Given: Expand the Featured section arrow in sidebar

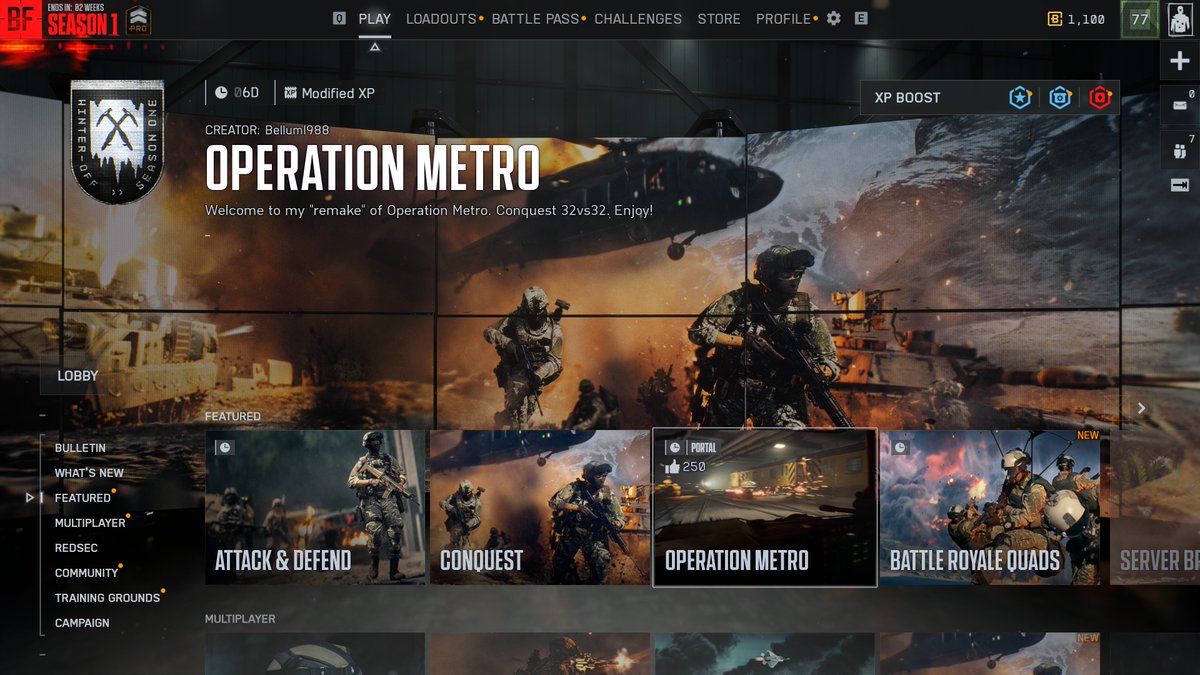Looking at the screenshot, I should point(29,497).
